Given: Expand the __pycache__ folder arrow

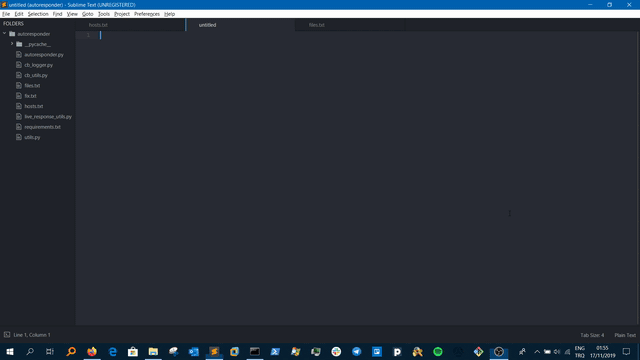Looking at the screenshot, I should coord(12,44).
